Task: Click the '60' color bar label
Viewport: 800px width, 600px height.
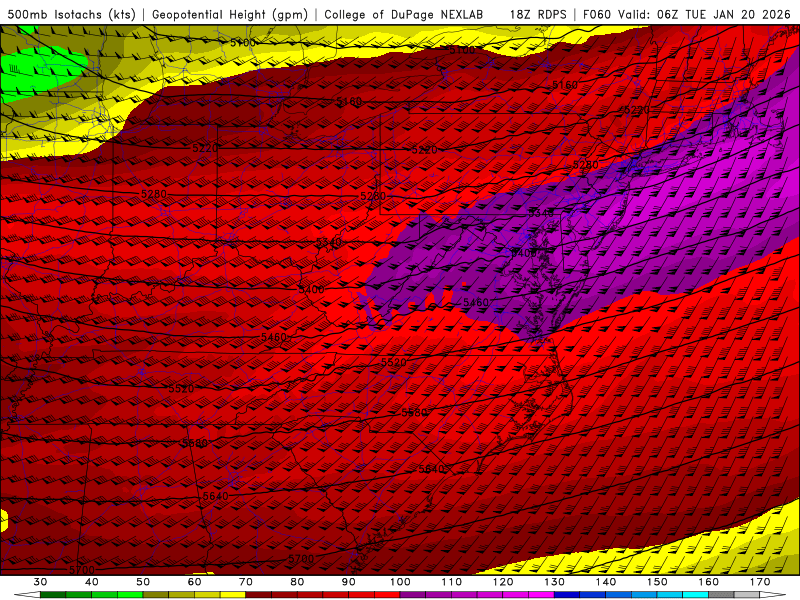Action: pyautogui.click(x=194, y=582)
